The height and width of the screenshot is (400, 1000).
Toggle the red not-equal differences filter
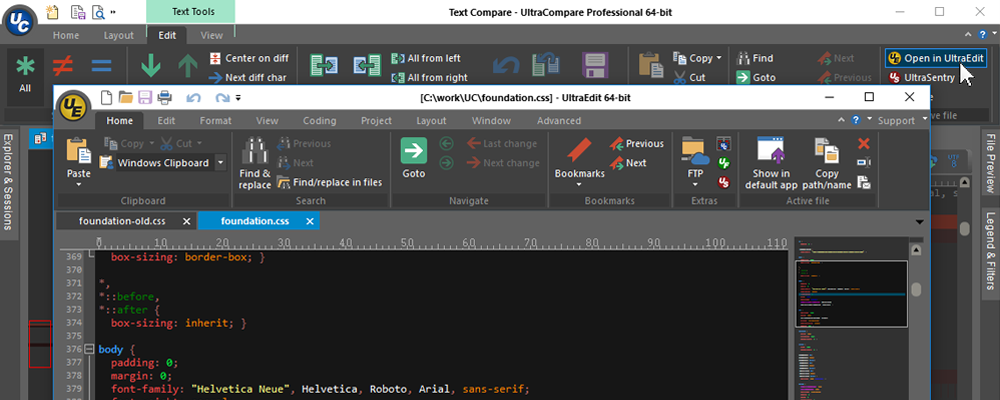62,65
